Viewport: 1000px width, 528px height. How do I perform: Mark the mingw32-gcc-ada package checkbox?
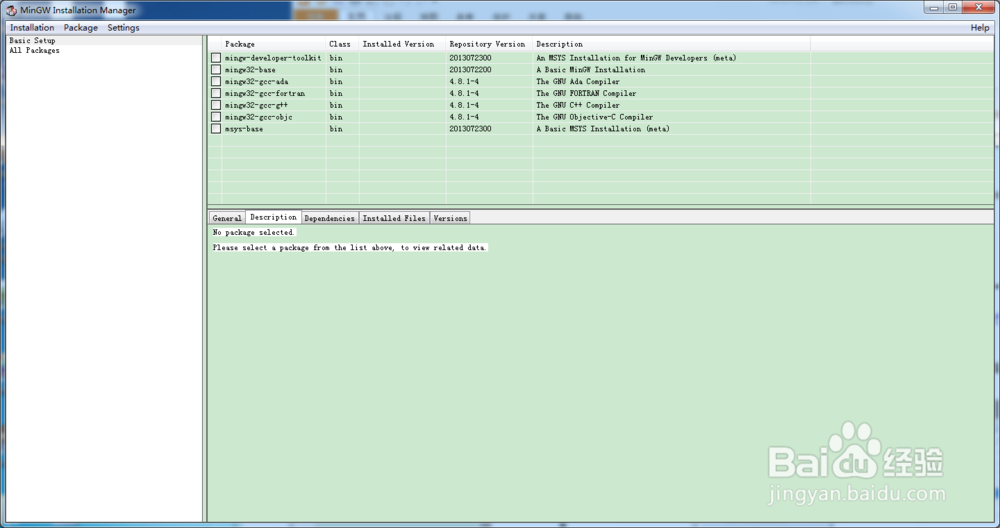click(x=216, y=82)
